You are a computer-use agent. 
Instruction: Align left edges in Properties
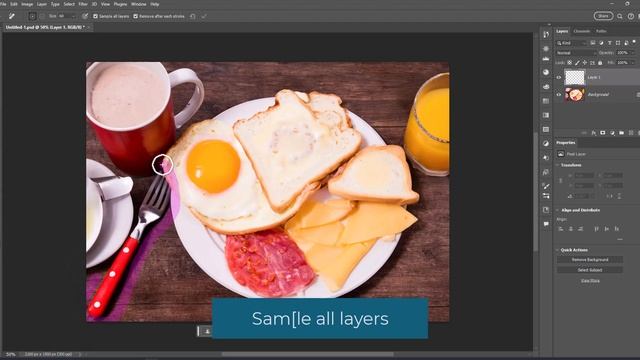(561, 229)
